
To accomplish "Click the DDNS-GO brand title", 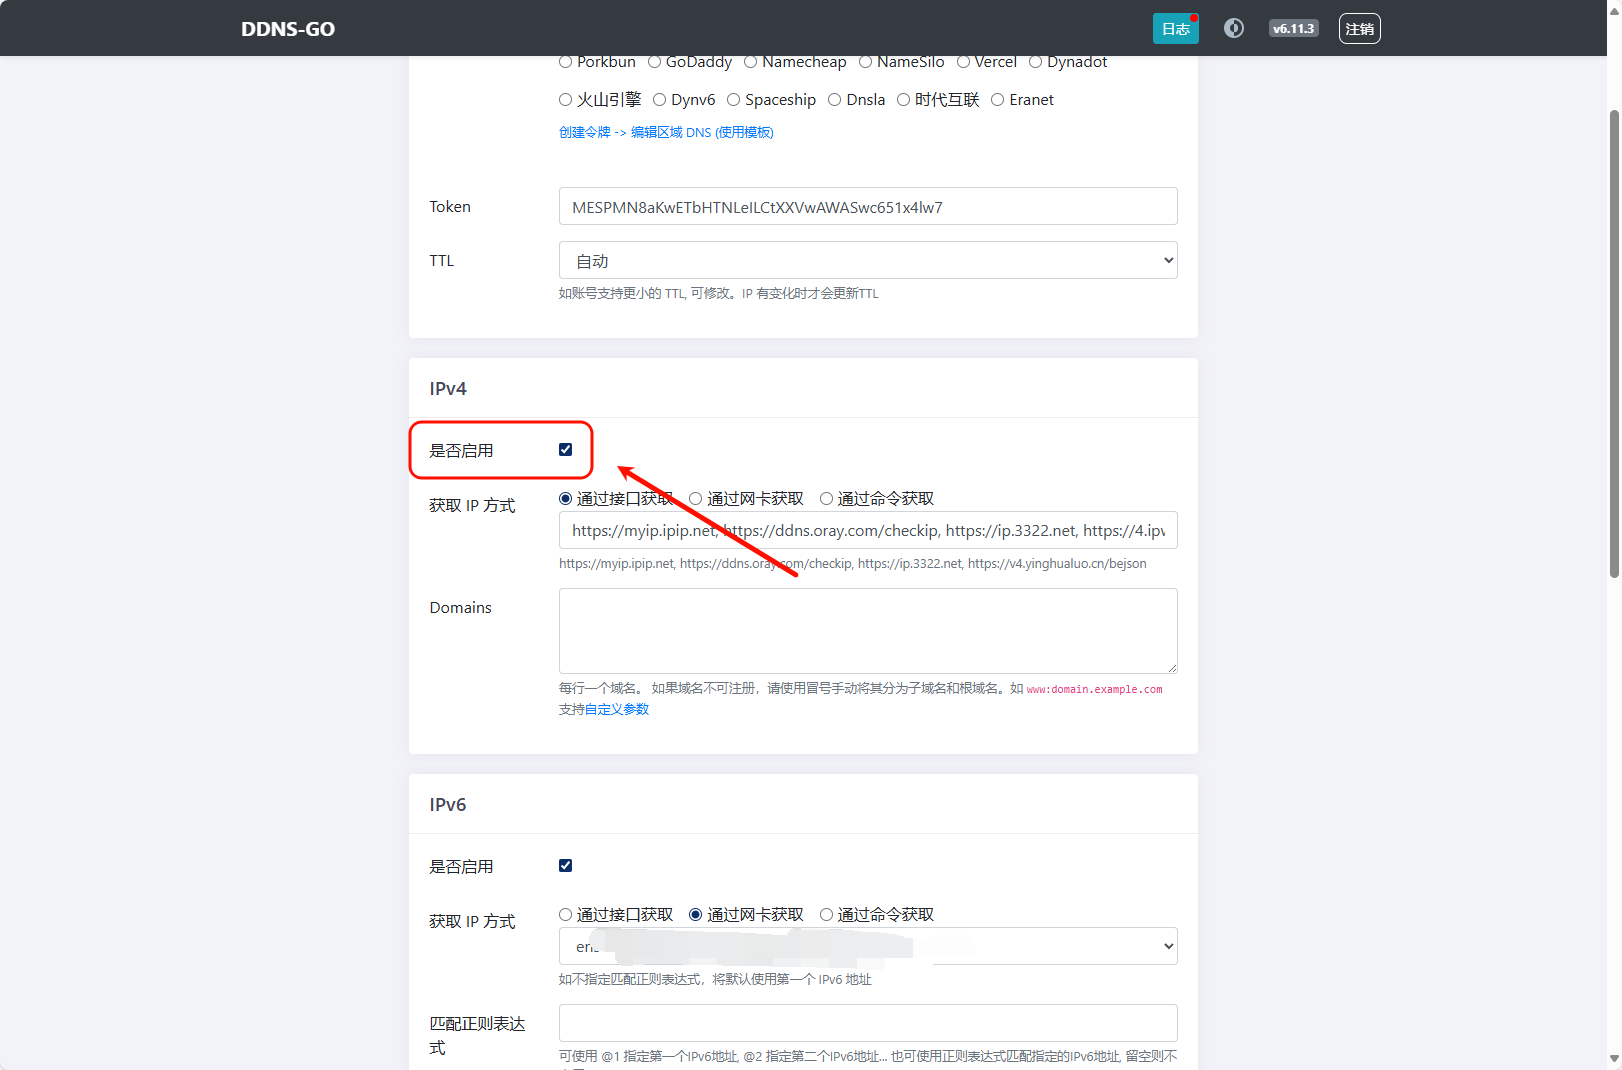I will click(288, 29).
